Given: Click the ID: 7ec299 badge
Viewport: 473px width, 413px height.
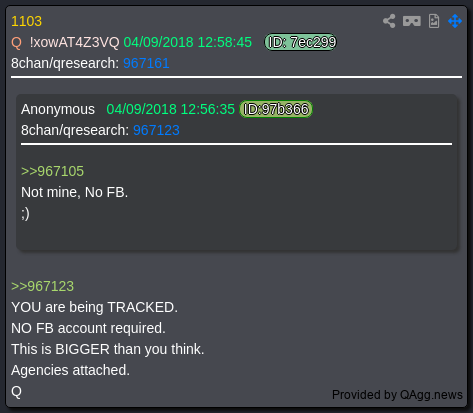Looking at the screenshot, I should point(300,42).
